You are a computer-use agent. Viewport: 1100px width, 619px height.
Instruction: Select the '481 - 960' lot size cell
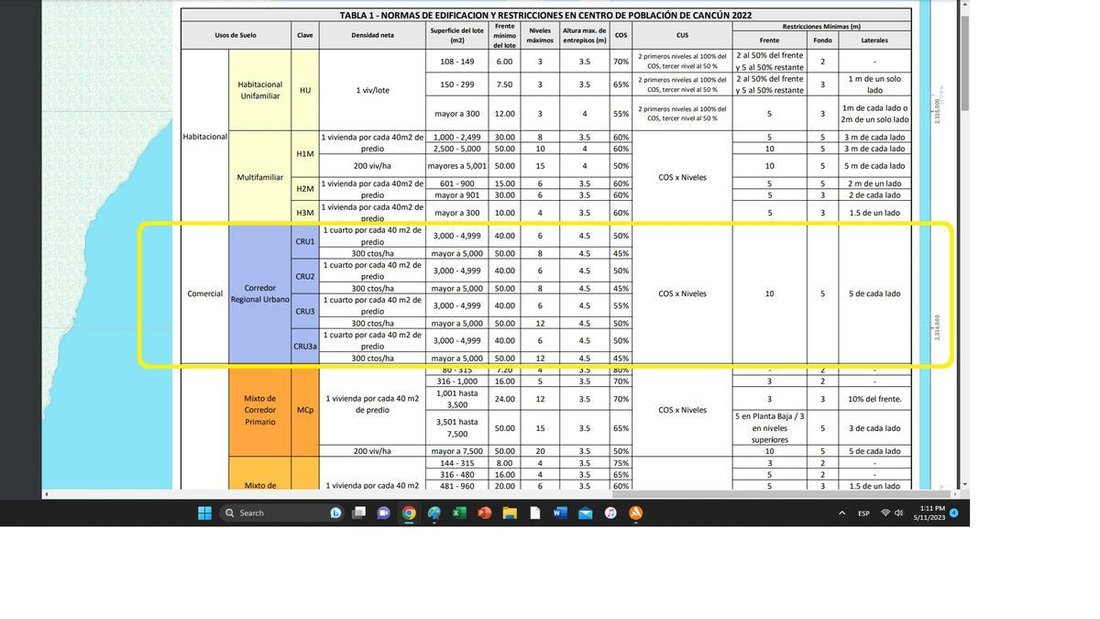(457, 486)
